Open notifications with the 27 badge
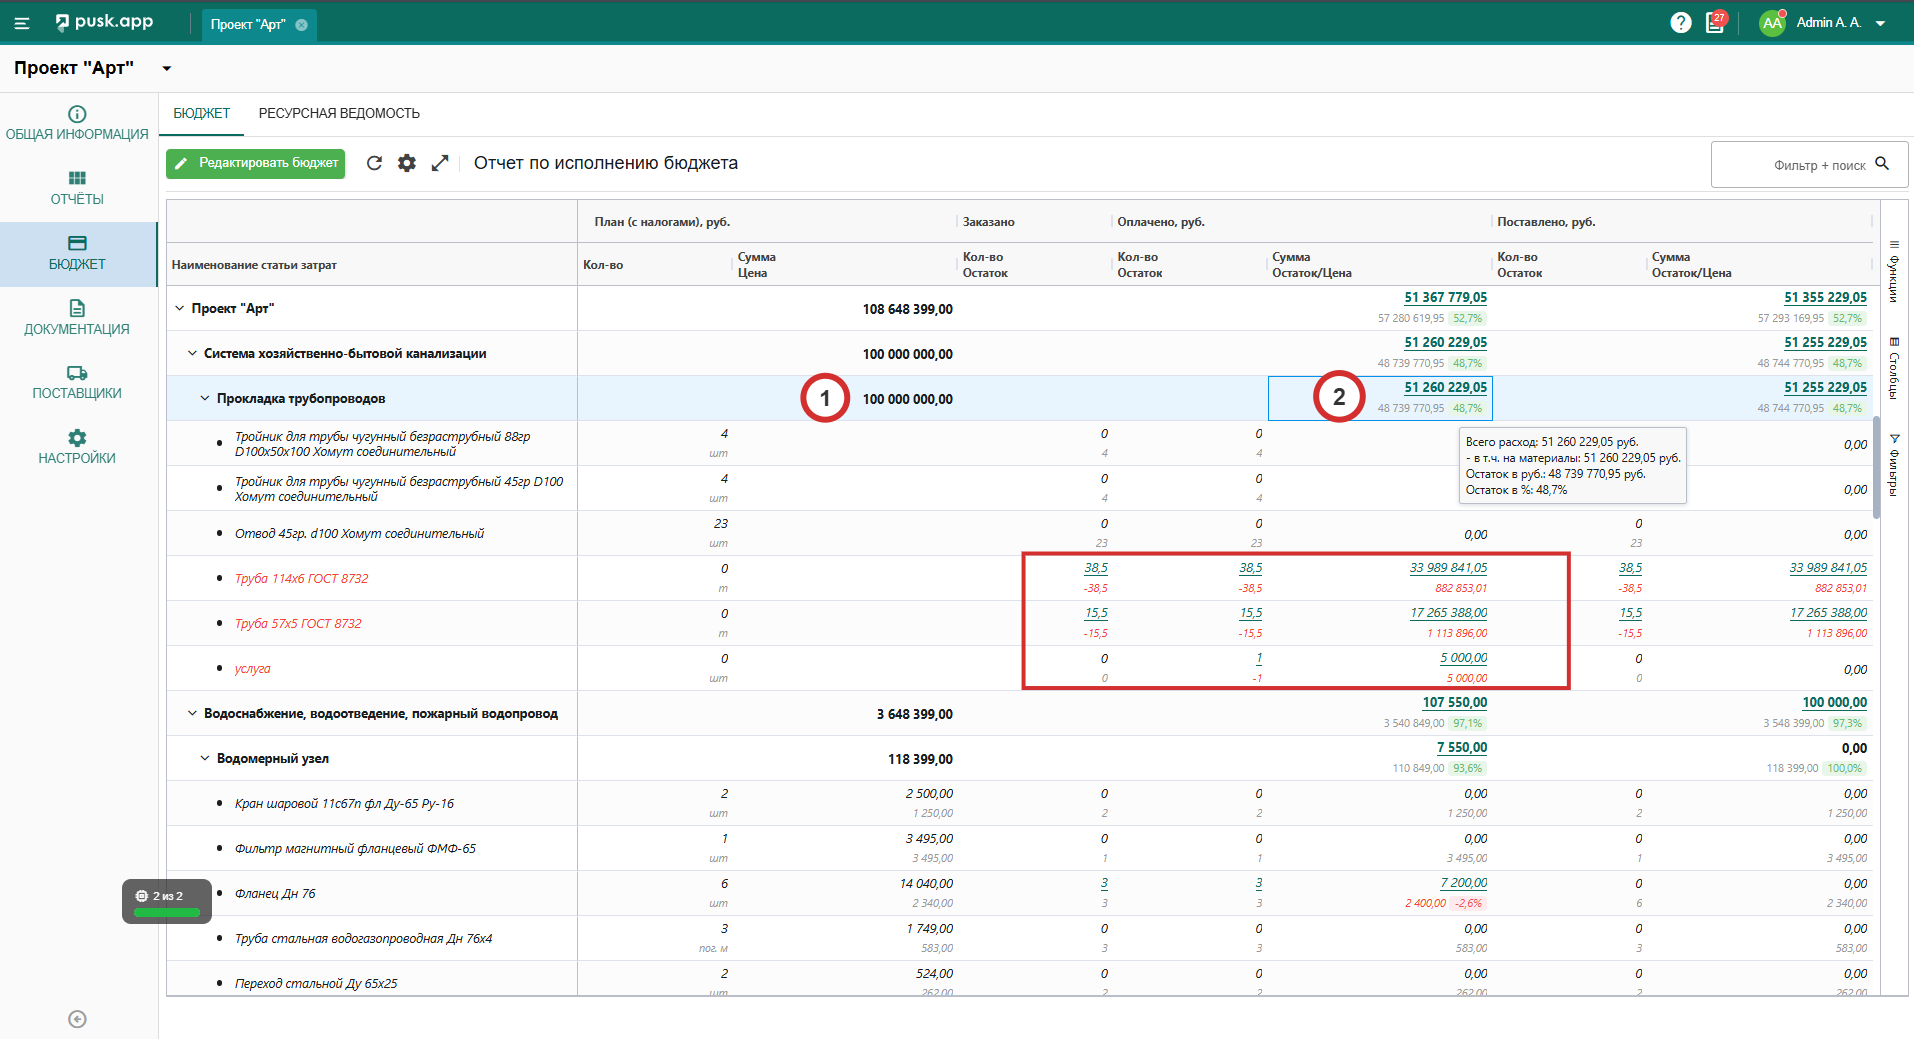This screenshot has height=1039, width=1914. 1715,23
